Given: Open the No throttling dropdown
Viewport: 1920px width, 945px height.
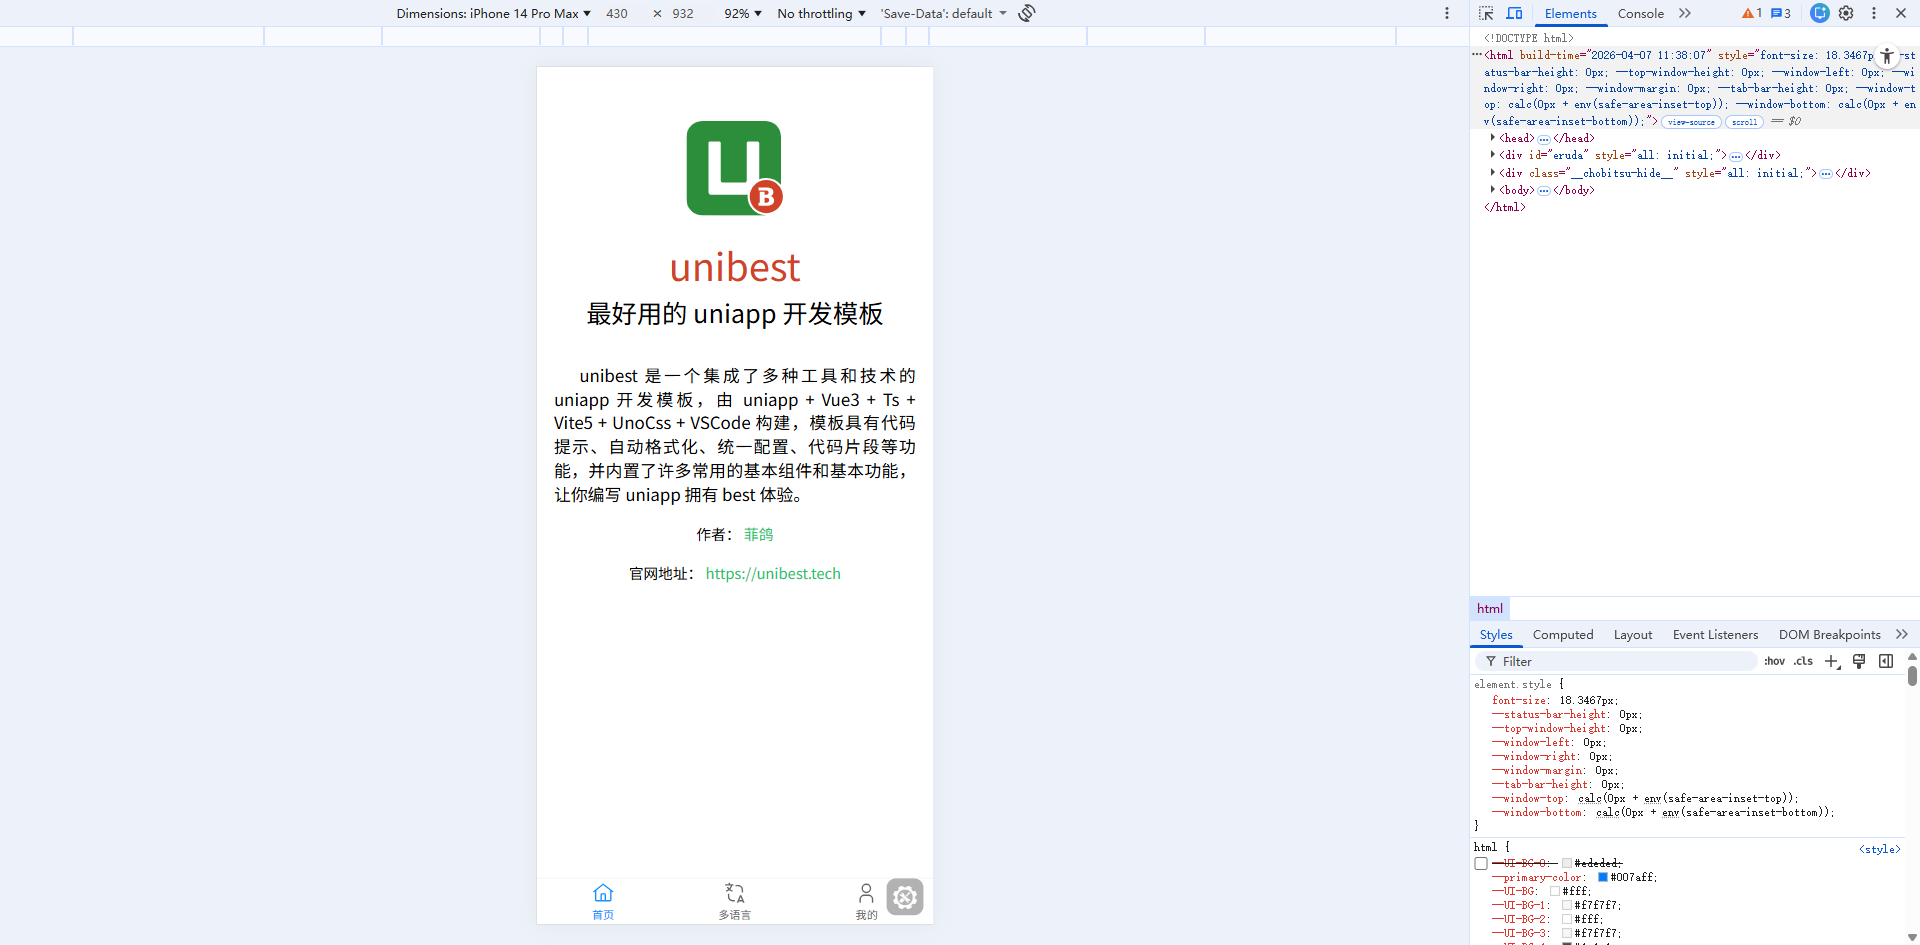Looking at the screenshot, I should pyautogui.click(x=821, y=13).
